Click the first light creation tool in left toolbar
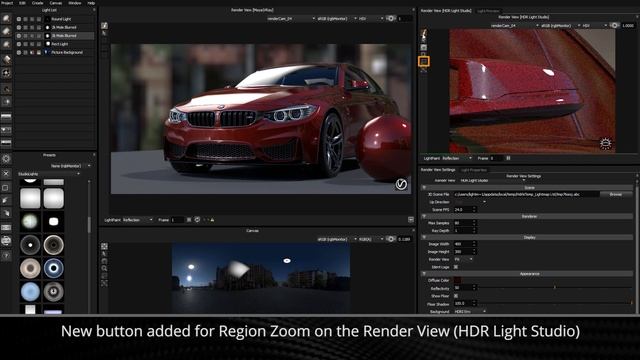 tap(6, 19)
